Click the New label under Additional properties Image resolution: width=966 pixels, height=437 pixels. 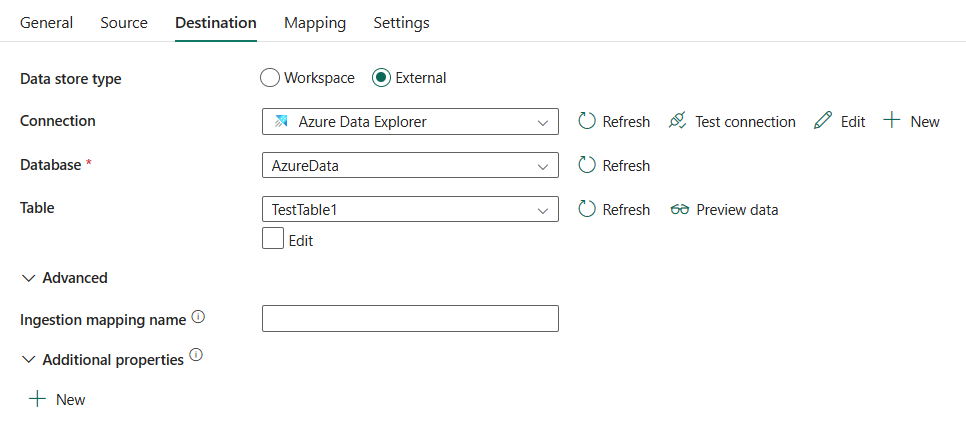click(70, 400)
